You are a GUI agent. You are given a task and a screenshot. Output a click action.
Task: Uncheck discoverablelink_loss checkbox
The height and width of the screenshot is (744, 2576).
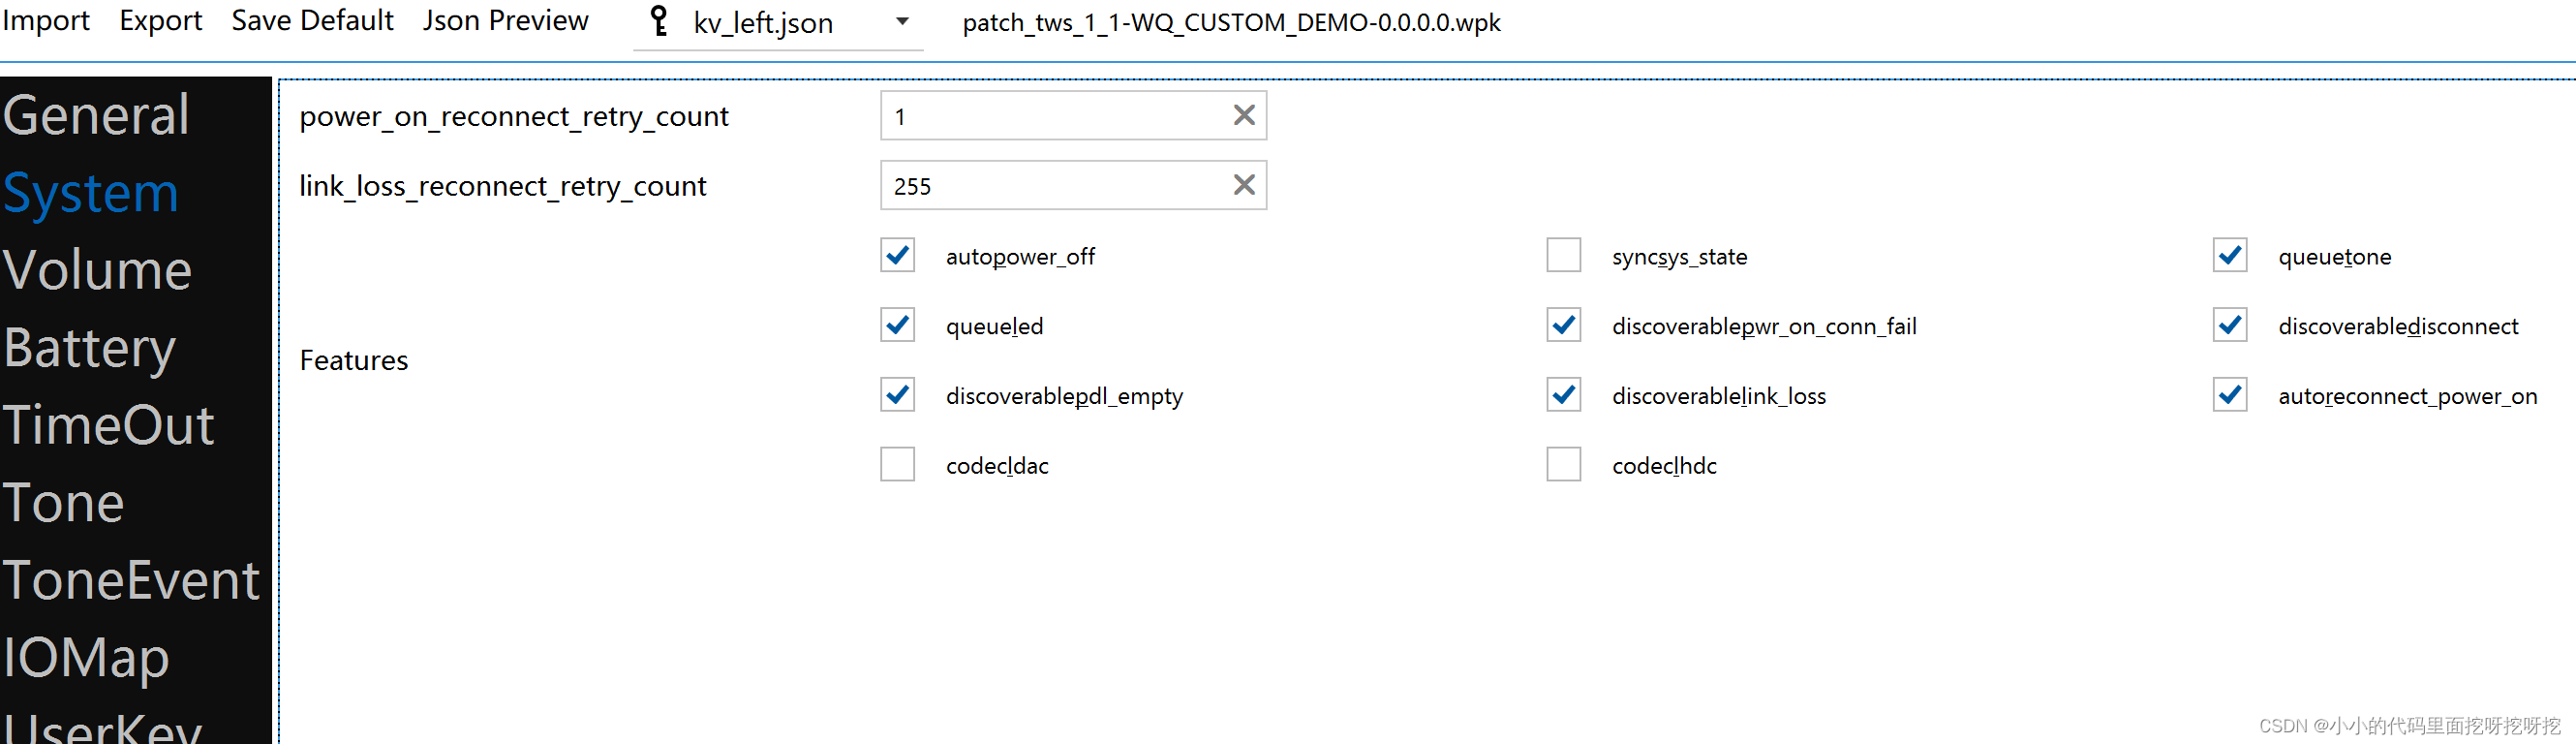1563,395
